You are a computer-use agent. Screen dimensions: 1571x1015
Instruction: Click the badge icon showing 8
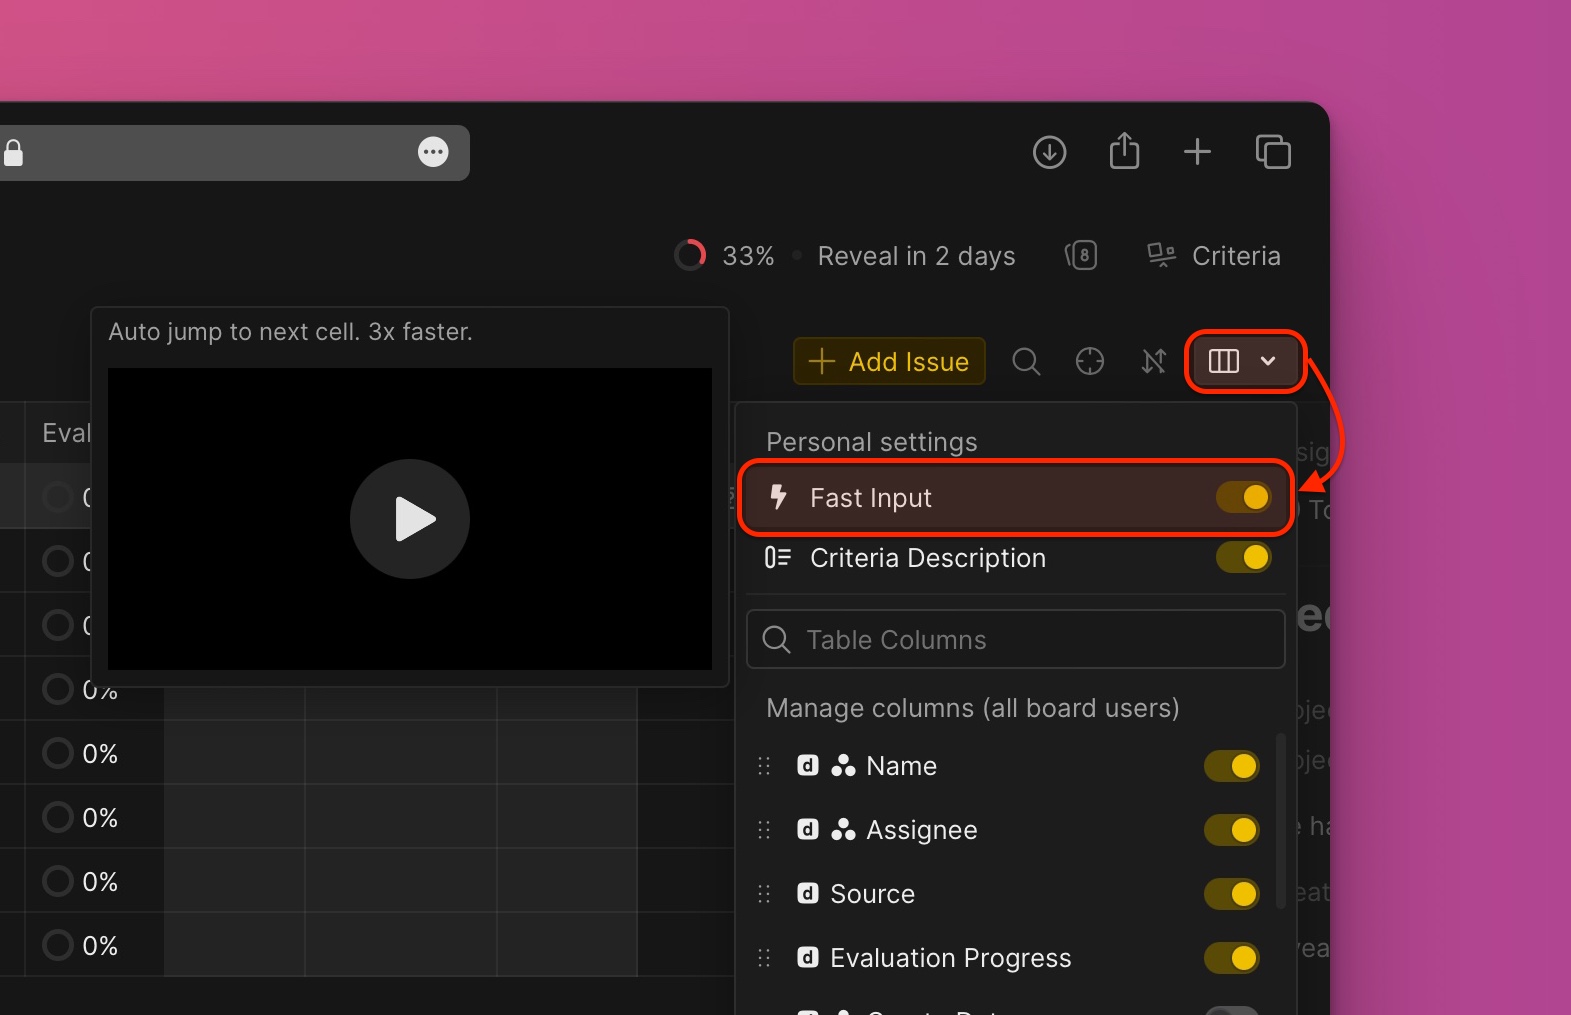pyautogui.click(x=1081, y=256)
